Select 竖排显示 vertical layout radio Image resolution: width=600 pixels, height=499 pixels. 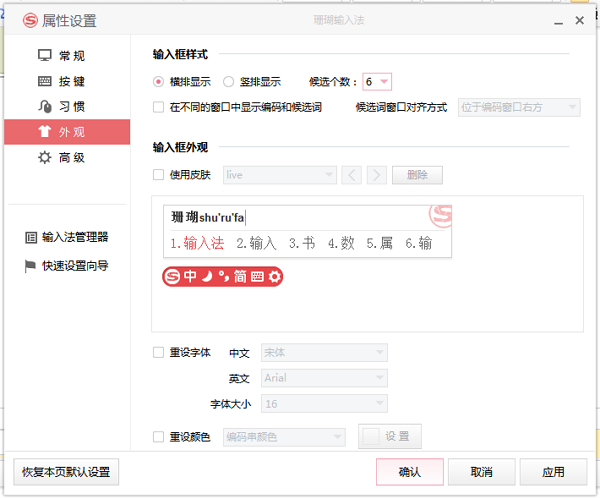228,82
